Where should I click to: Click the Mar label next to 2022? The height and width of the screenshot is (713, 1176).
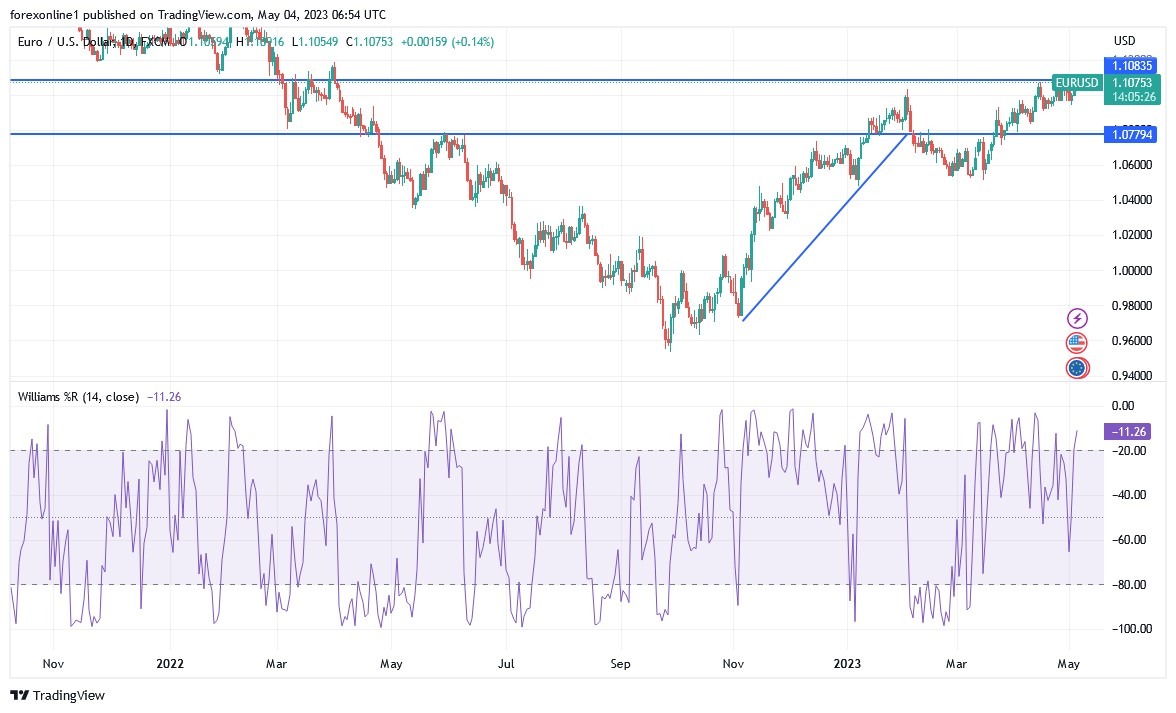[277, 664]
